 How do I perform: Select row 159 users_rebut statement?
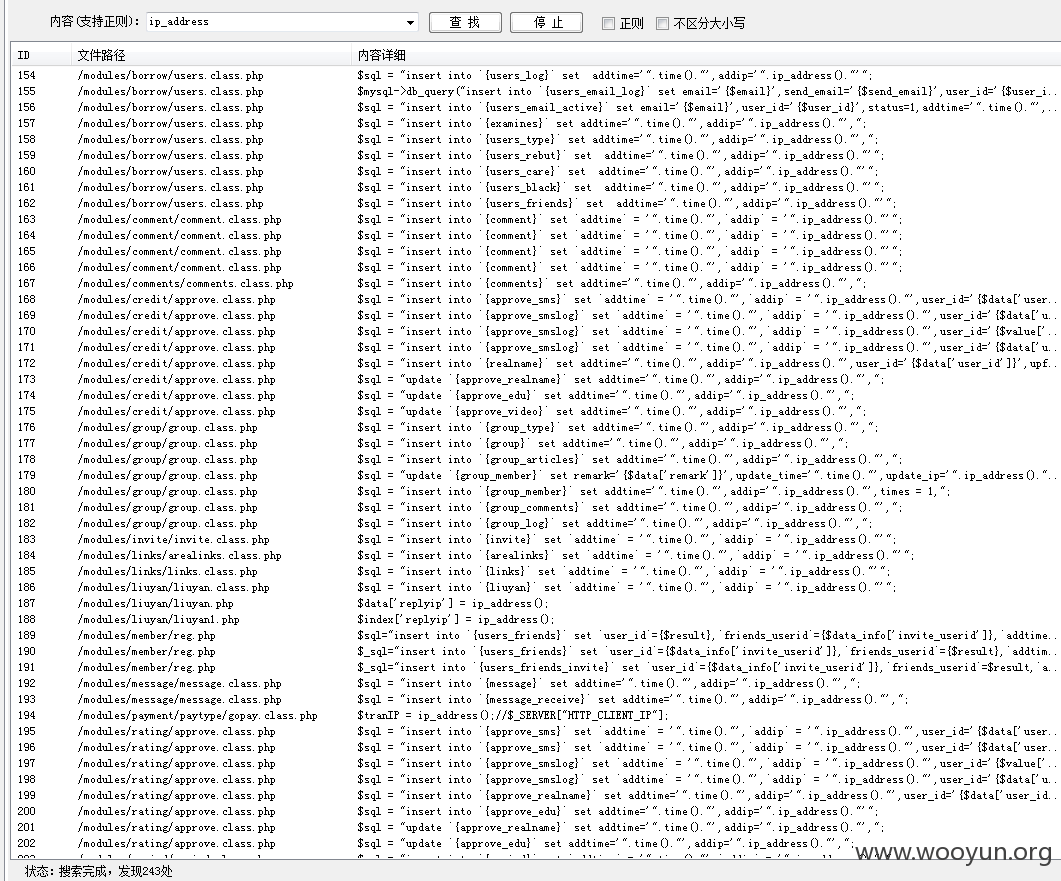pos(620,155)
